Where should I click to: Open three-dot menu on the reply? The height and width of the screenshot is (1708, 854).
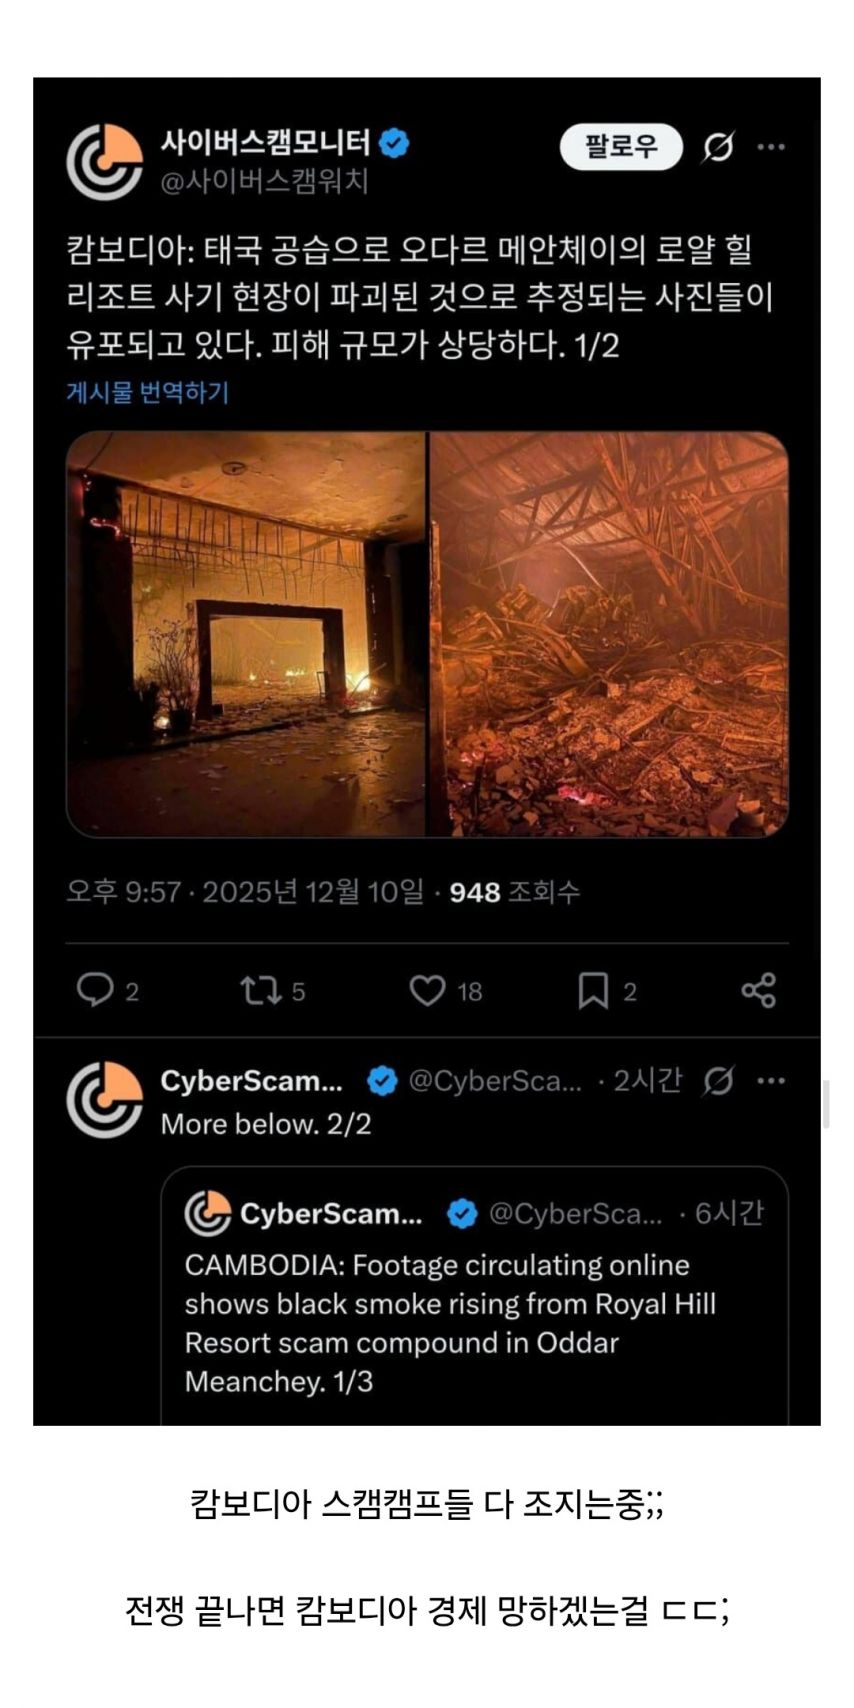pyautogui.click(x=771, y=1081)
